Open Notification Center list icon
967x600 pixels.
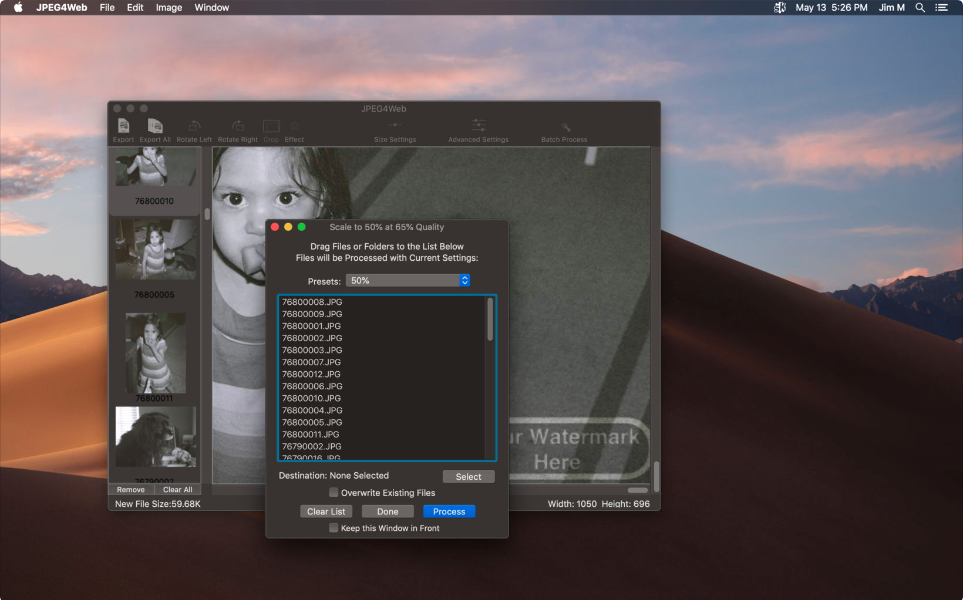(x=941, y=7)
